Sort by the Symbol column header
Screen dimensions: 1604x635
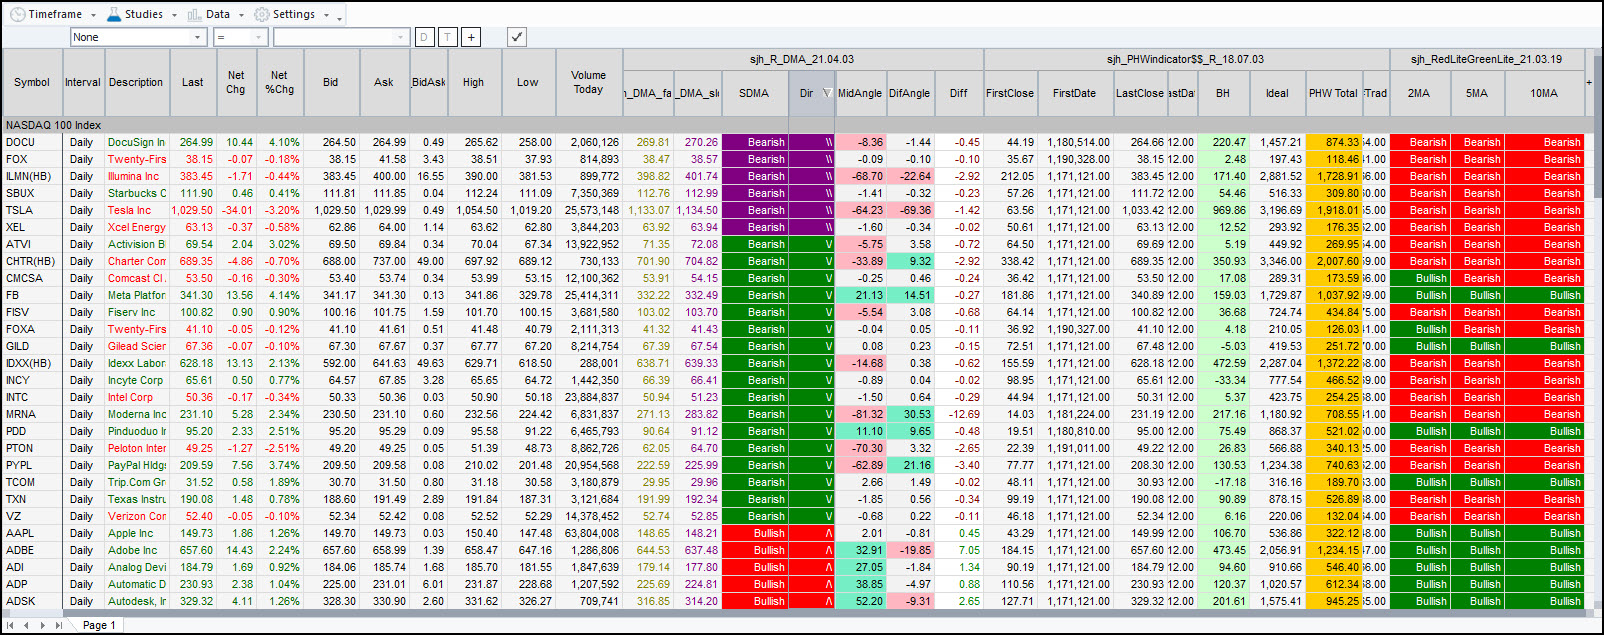tap(32, 82)
